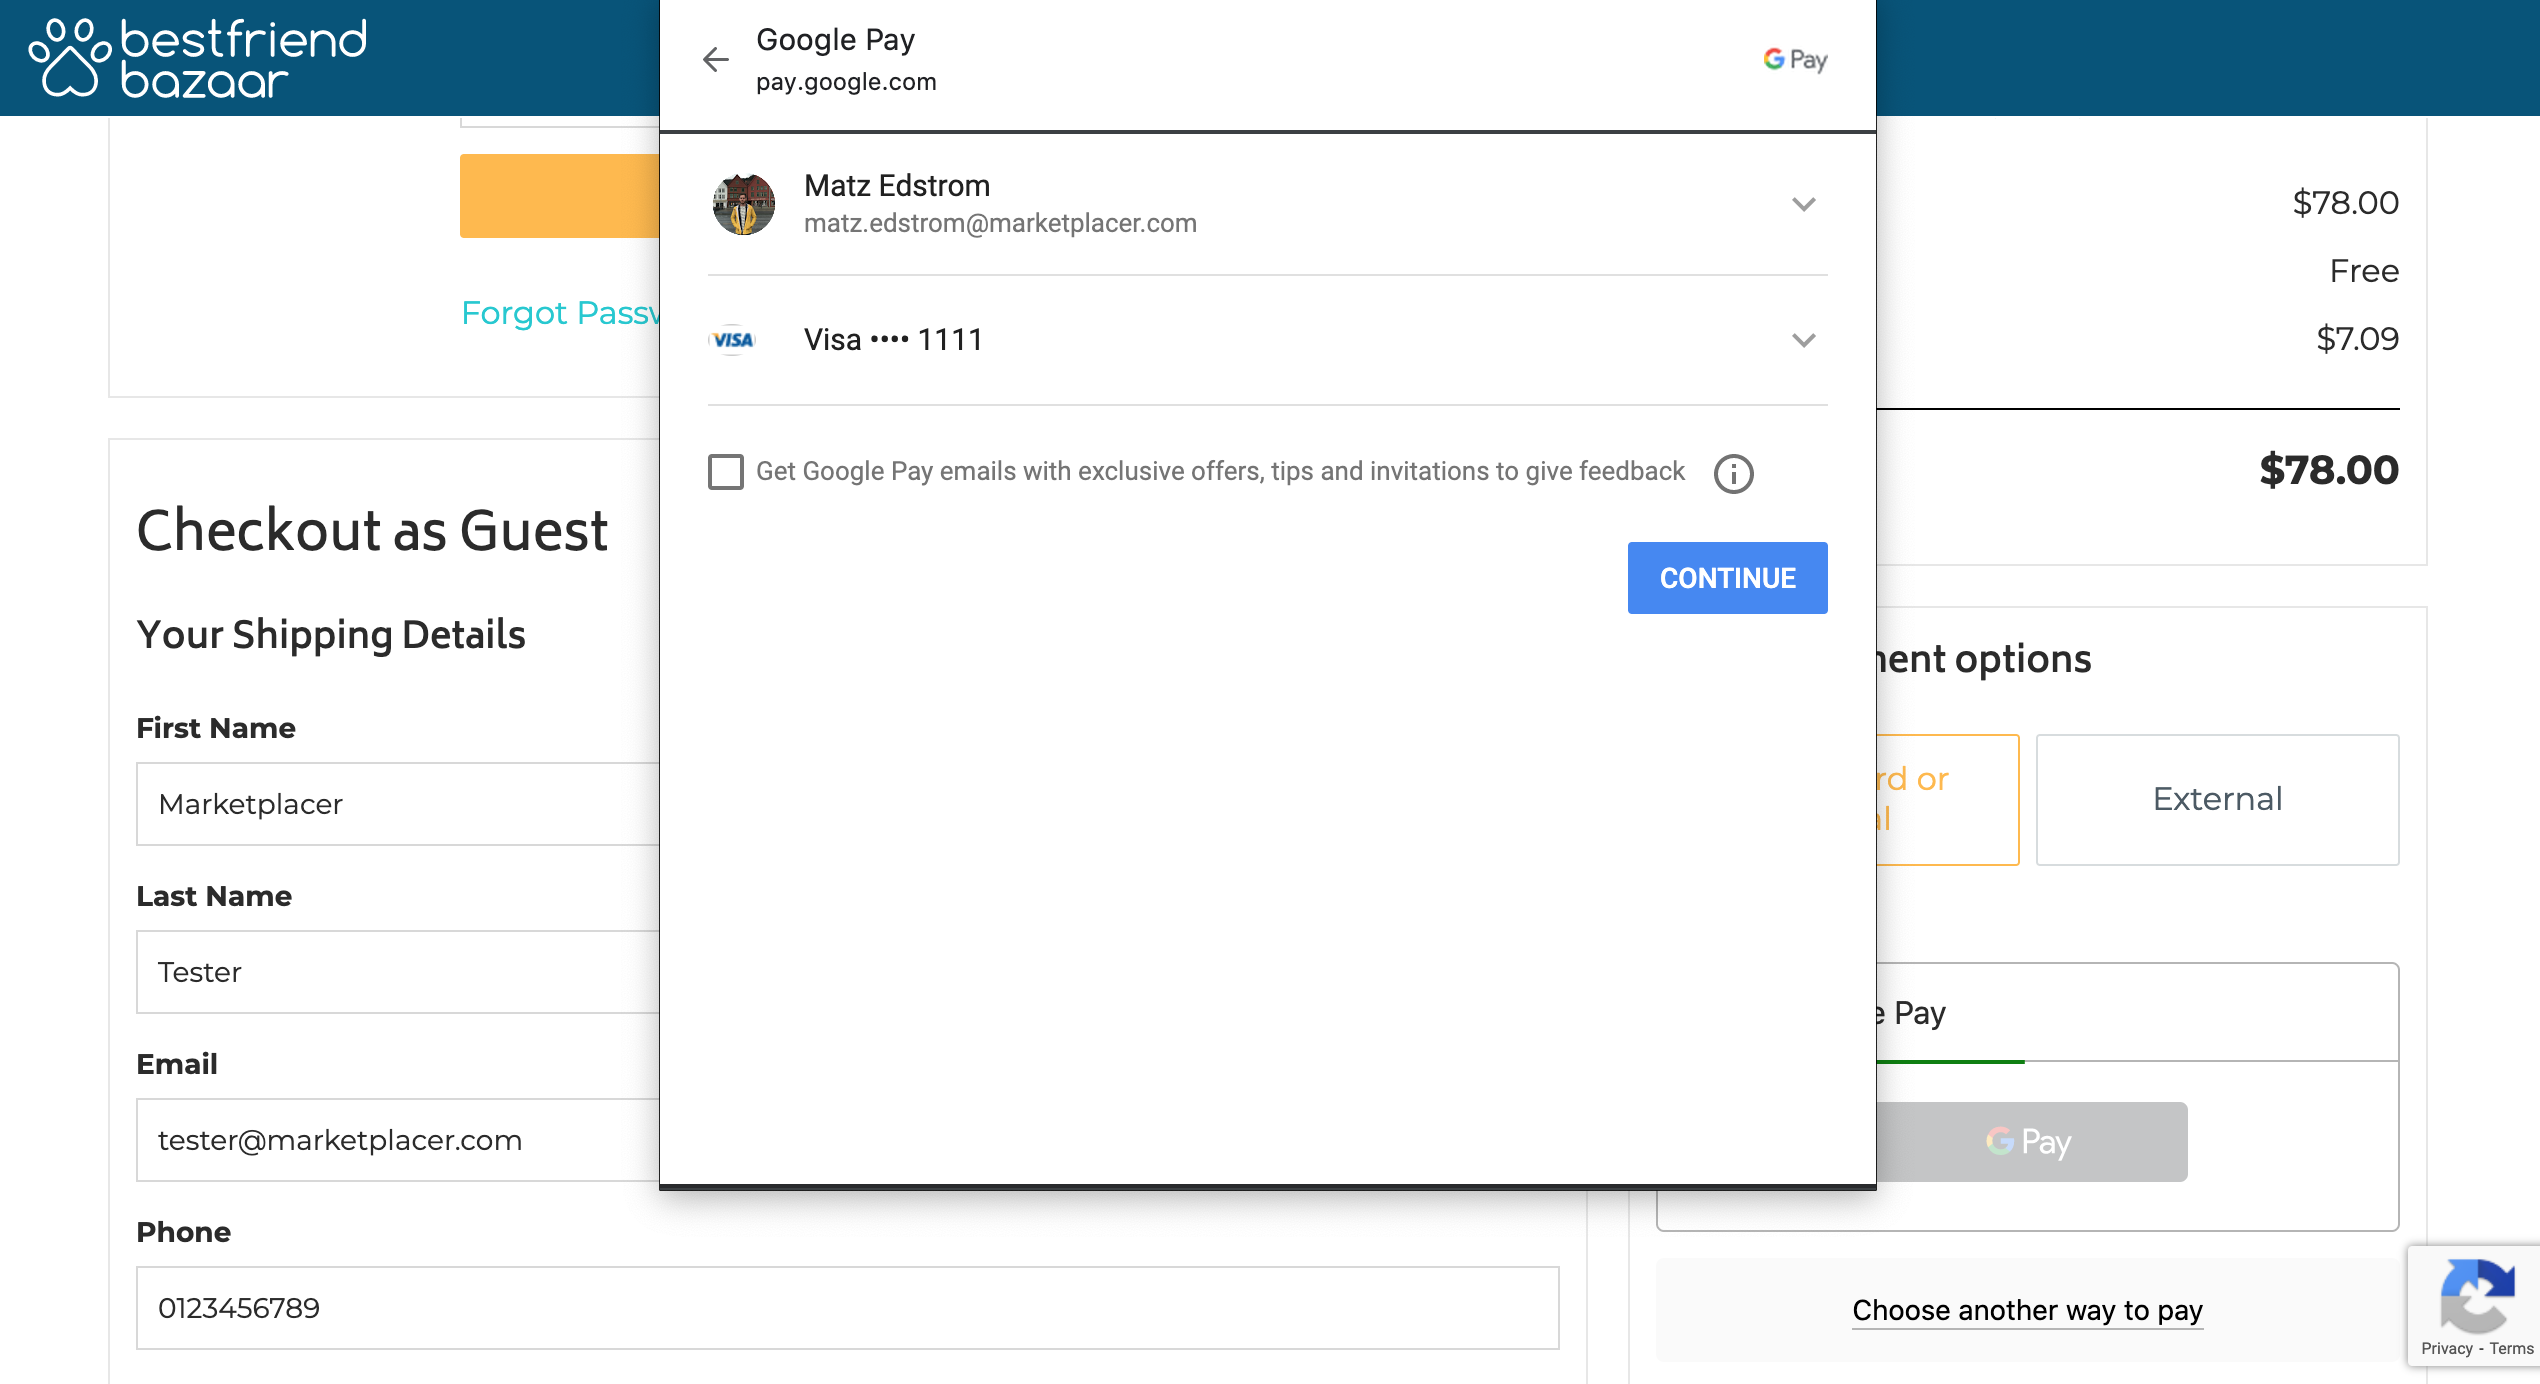Screen dimensions: 2540x1384
Task: Click the Visa •••• 1111 card label
Action: tap(893, 340)
